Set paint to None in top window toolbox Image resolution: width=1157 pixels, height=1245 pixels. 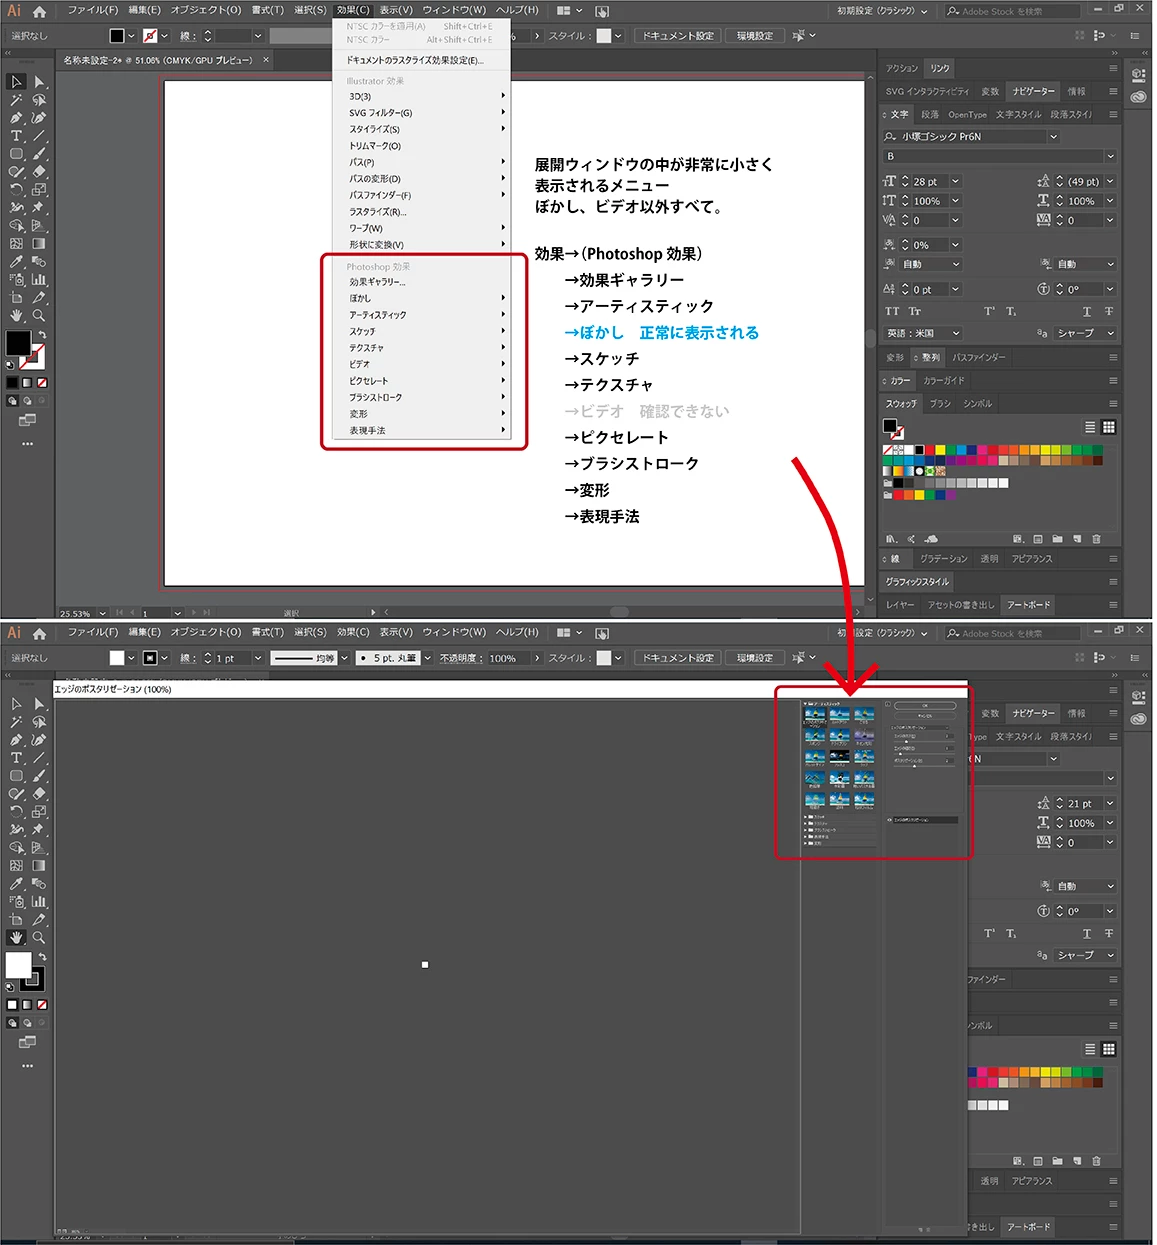(42, 382)
